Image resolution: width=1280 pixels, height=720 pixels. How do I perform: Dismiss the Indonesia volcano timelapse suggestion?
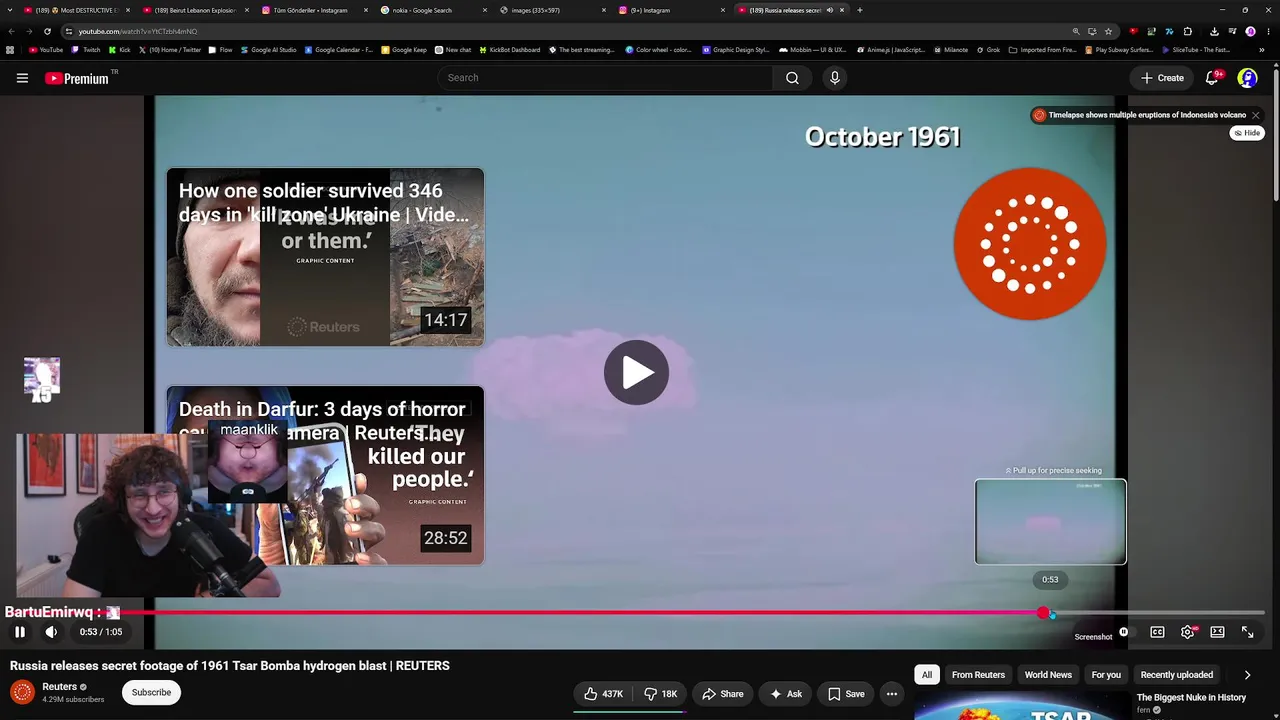[1256, 115]
